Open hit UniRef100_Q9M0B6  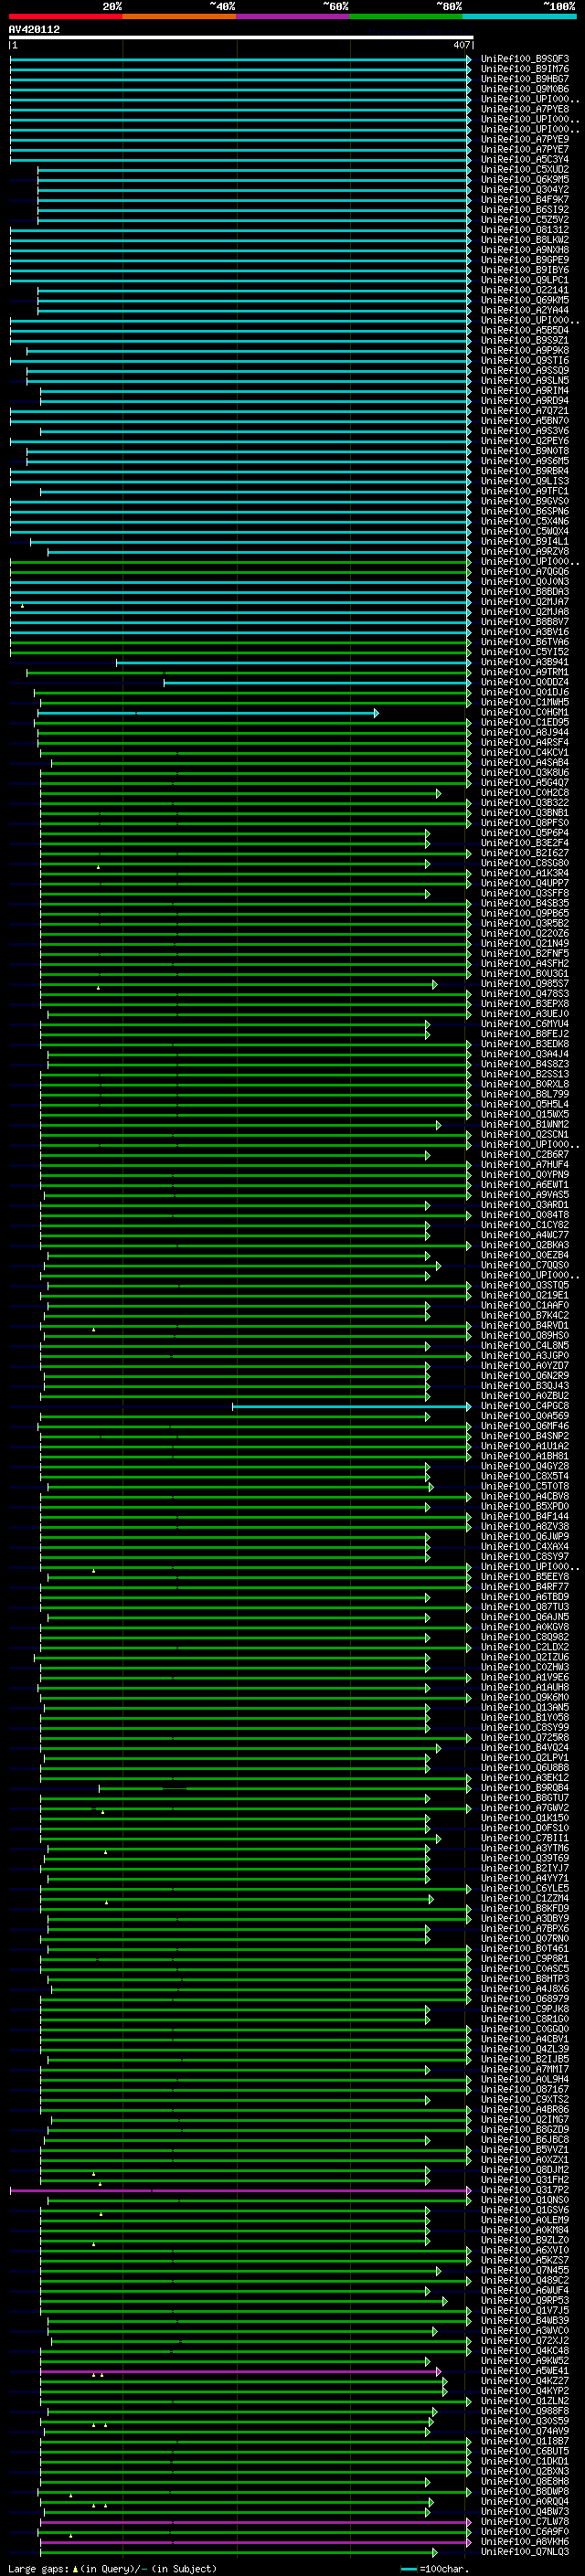tap(524, 89)
